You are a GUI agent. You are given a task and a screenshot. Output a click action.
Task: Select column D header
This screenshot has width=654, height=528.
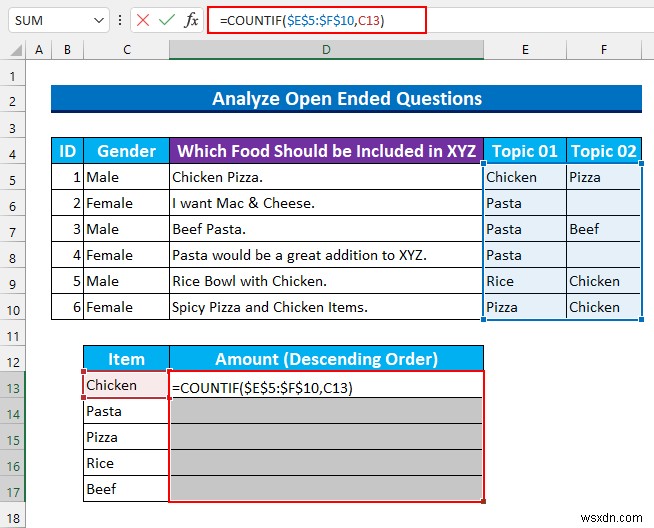[x=326, y=50]
